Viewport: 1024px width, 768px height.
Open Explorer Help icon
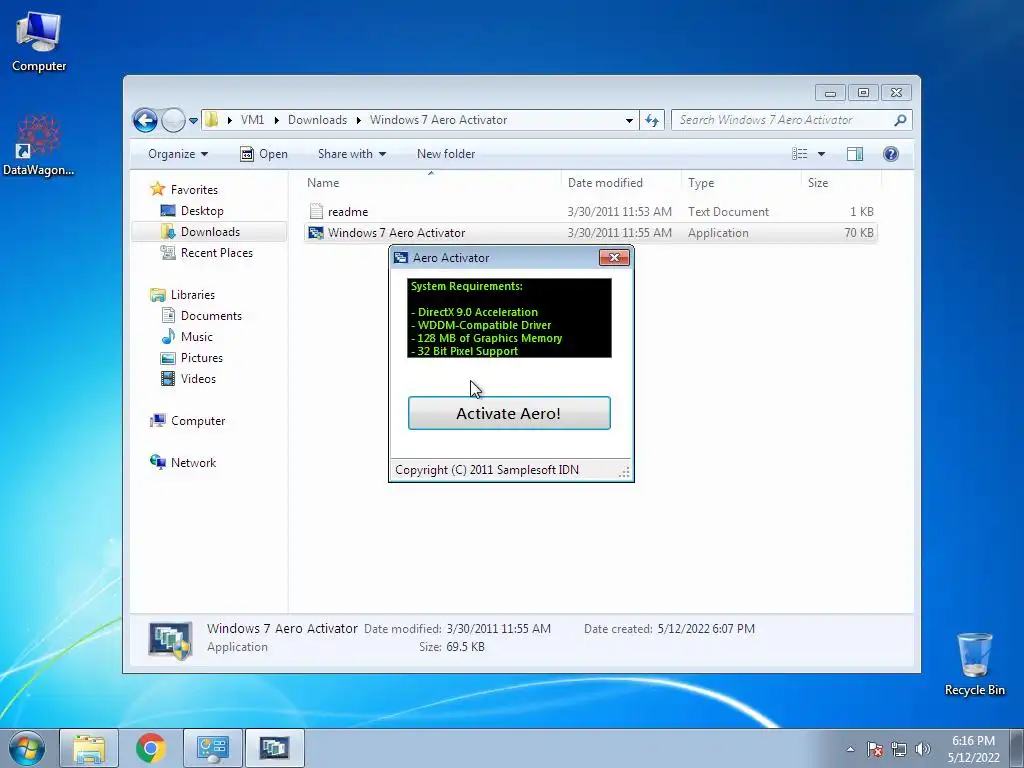[x=891, y=154]
